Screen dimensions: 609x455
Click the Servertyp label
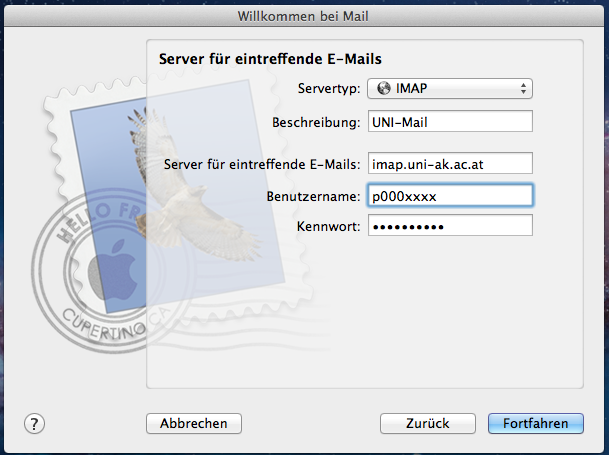tap(328, 89)
